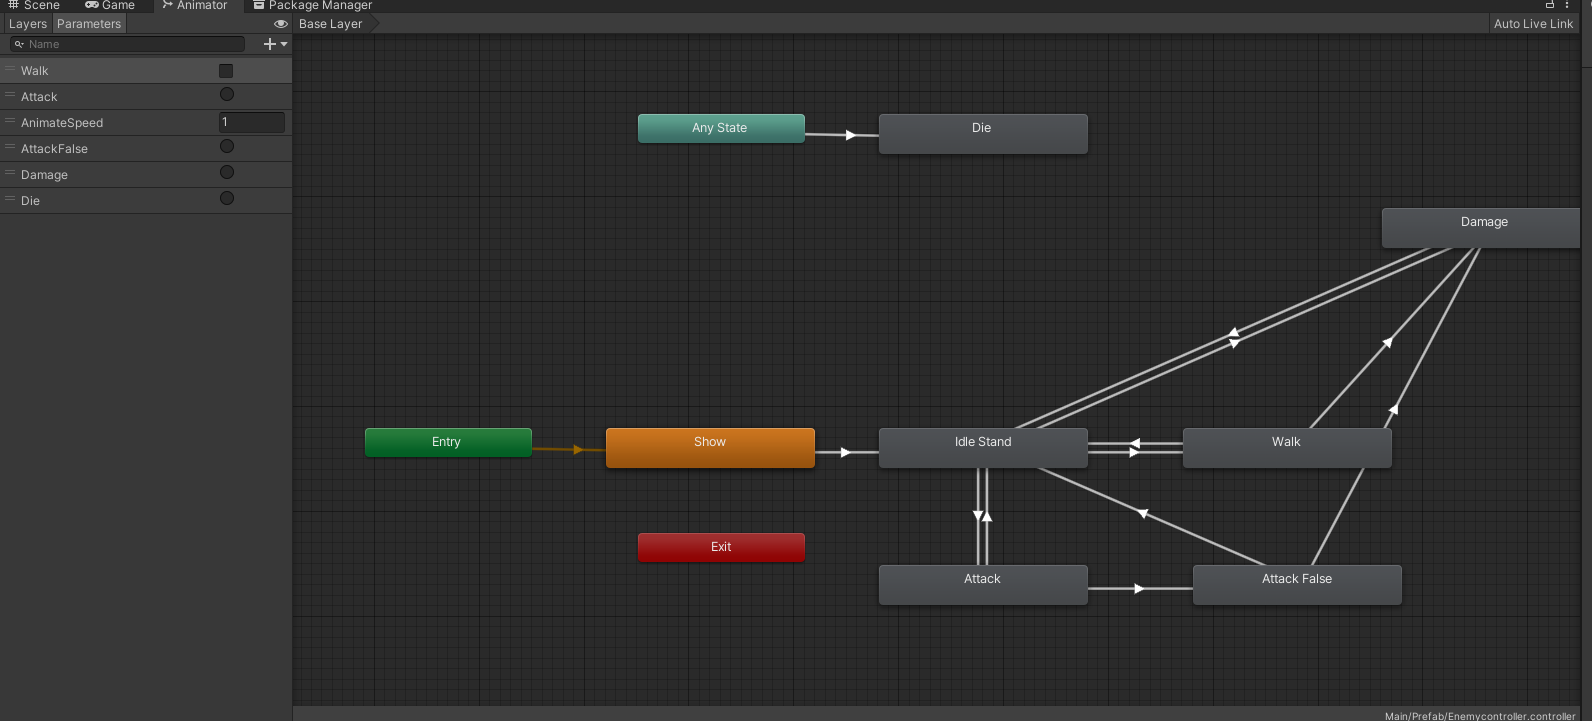Select the AttackFalse parameter name
This screenshot has width=1592, height=721.
tap(54, 149)
